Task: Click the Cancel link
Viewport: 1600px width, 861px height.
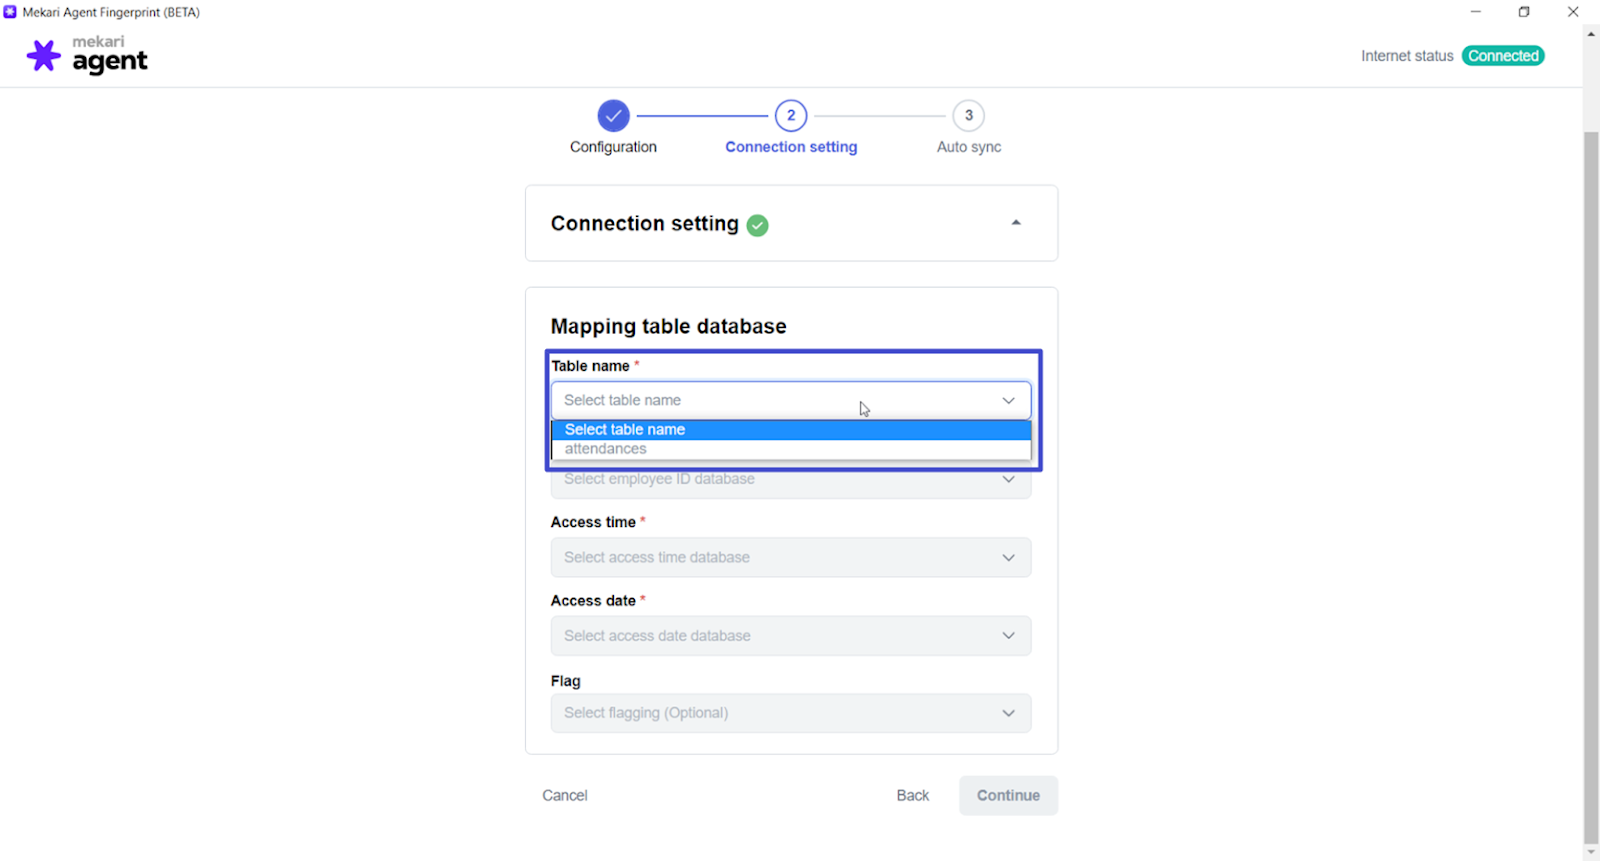Action: pos(565,796)
